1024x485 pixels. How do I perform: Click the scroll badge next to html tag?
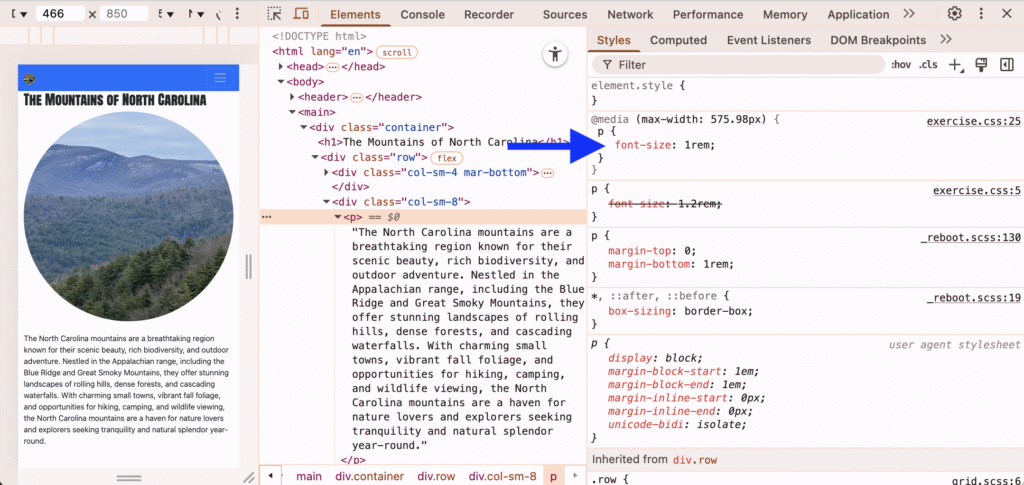point(396,52)
